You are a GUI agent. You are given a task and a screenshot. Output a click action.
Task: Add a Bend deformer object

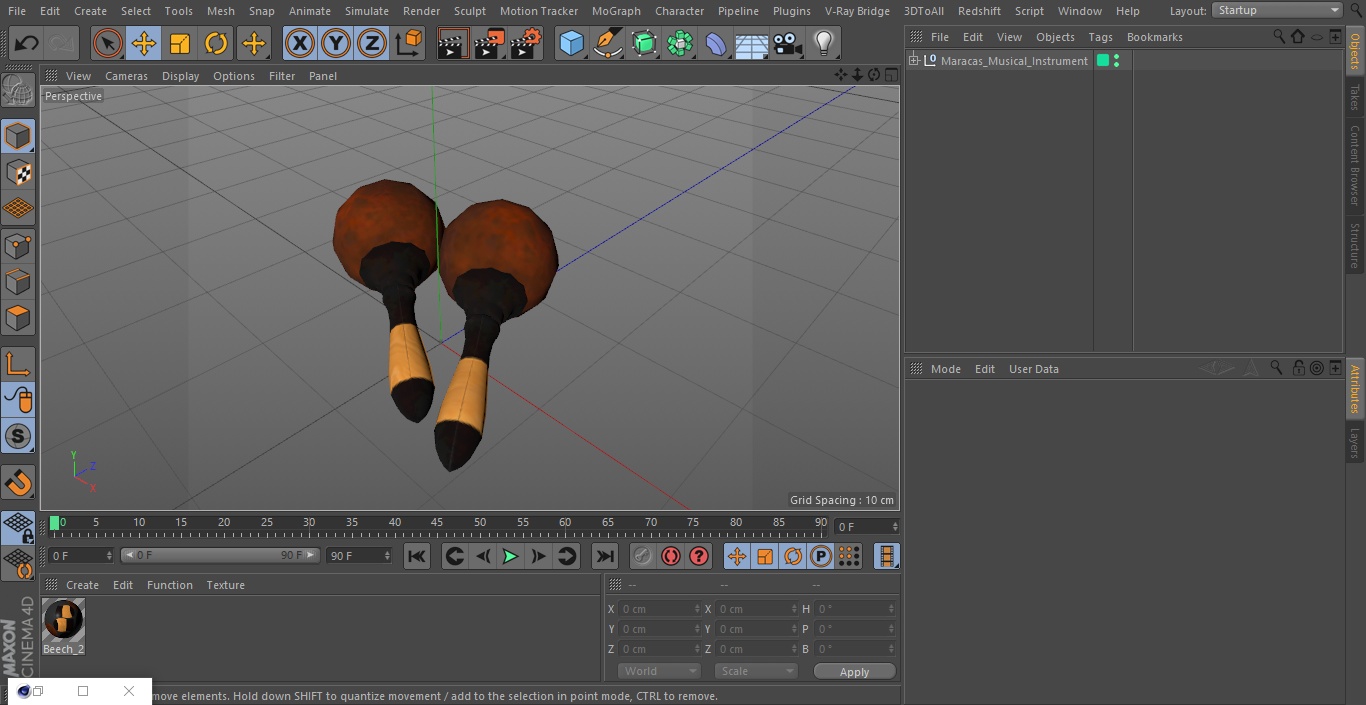pos(716,43)
